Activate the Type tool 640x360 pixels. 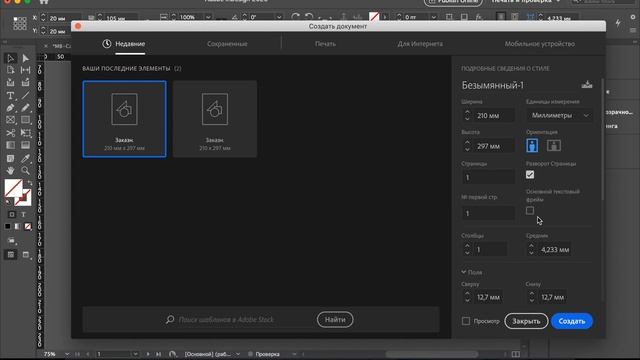(x=11, y=96)
